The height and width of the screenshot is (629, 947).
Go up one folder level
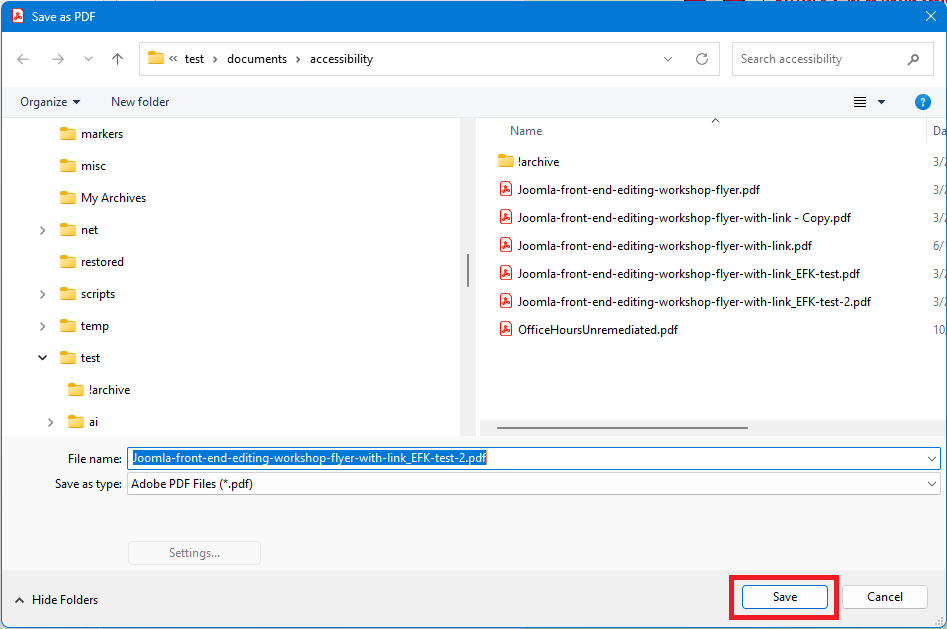coord(117,59)
